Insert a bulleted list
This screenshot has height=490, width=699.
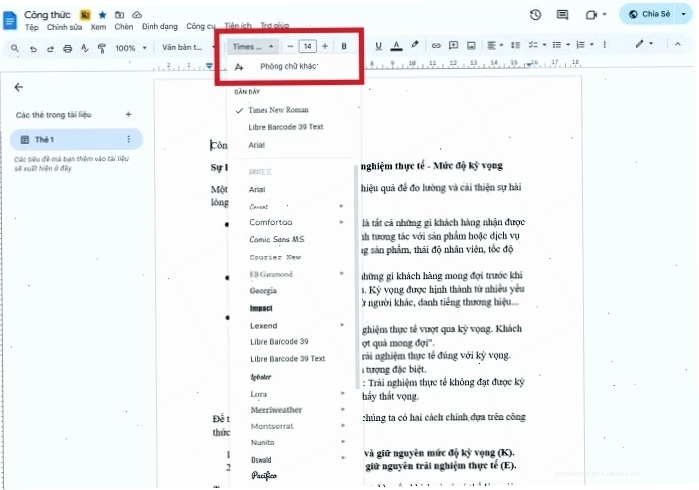pyautogui.click(x=557, y=45)
